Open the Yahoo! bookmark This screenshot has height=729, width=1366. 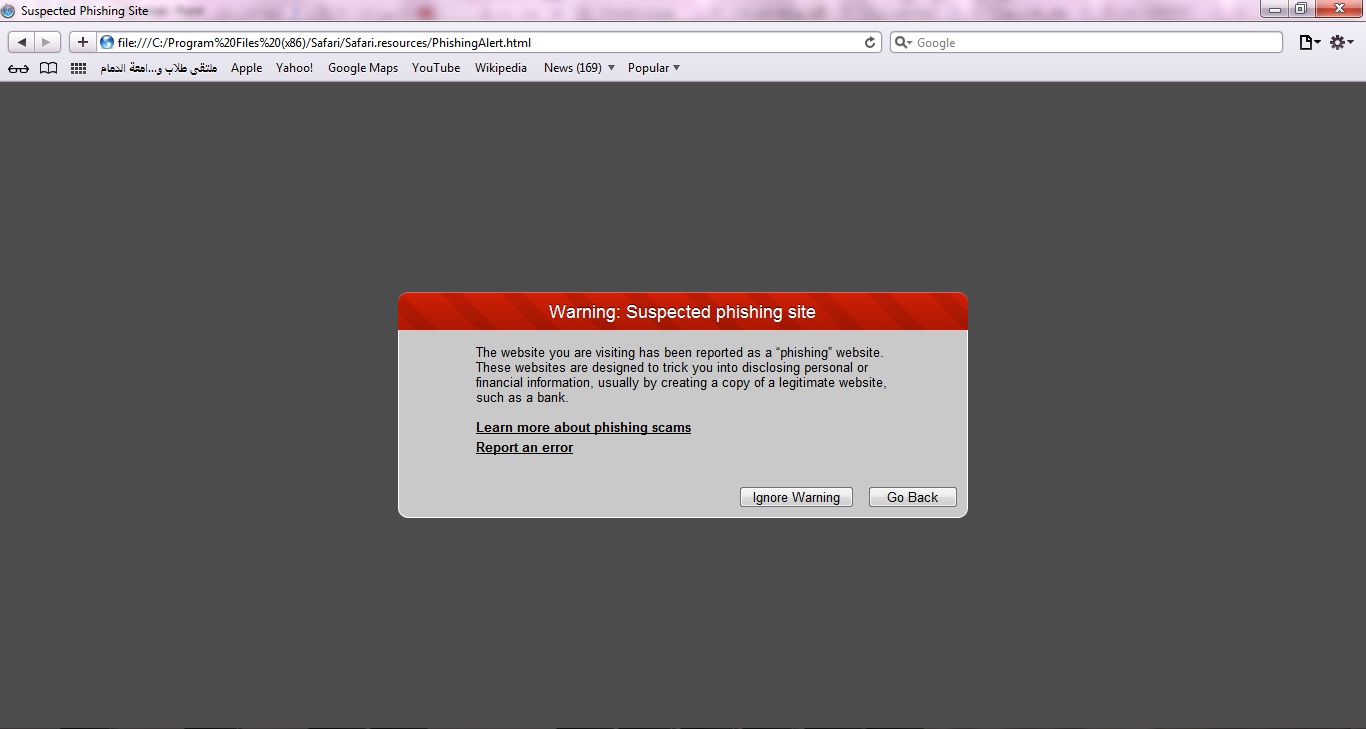pos(294,68)
